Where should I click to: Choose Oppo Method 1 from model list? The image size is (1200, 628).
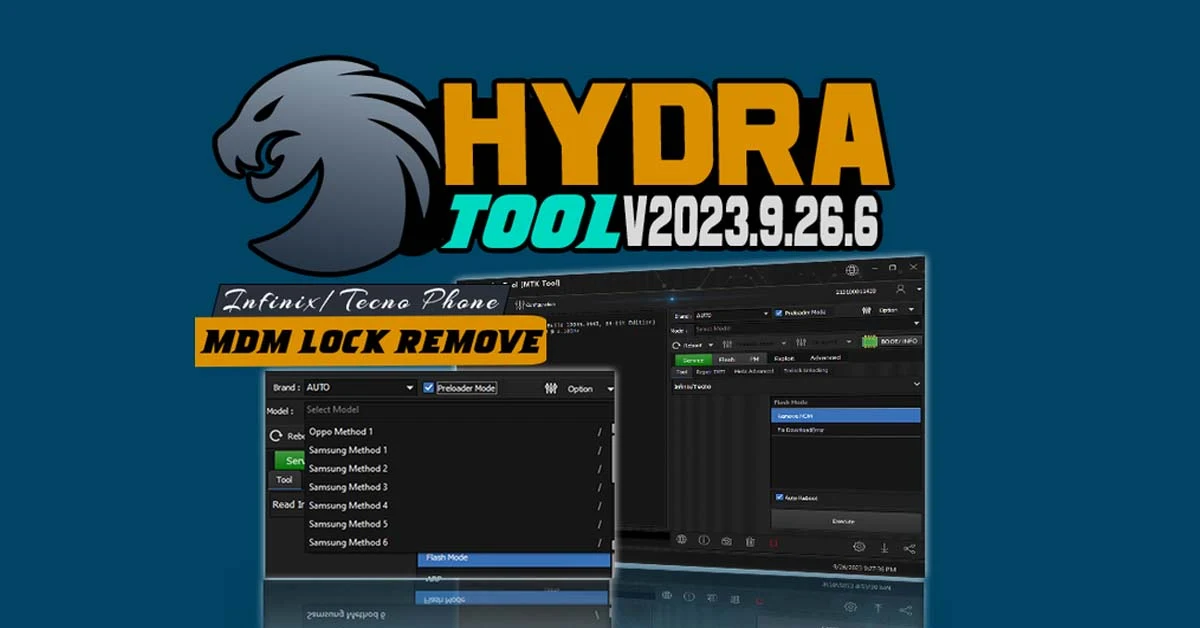click(455, 432)
